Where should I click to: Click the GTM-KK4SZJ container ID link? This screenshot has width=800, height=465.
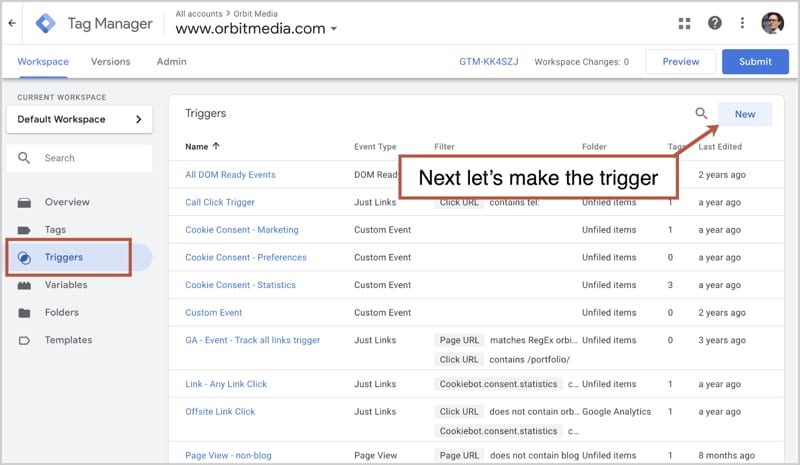[x=489, y=62]
